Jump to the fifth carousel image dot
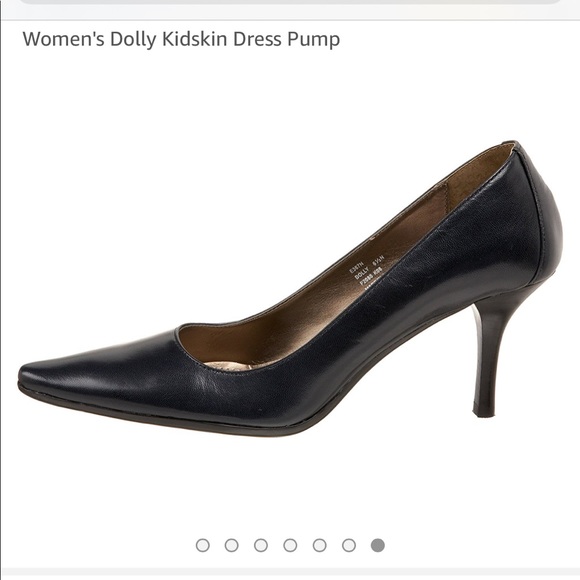Image resolution: width=580 pixels, height=580 pixels. pos(319,545)
